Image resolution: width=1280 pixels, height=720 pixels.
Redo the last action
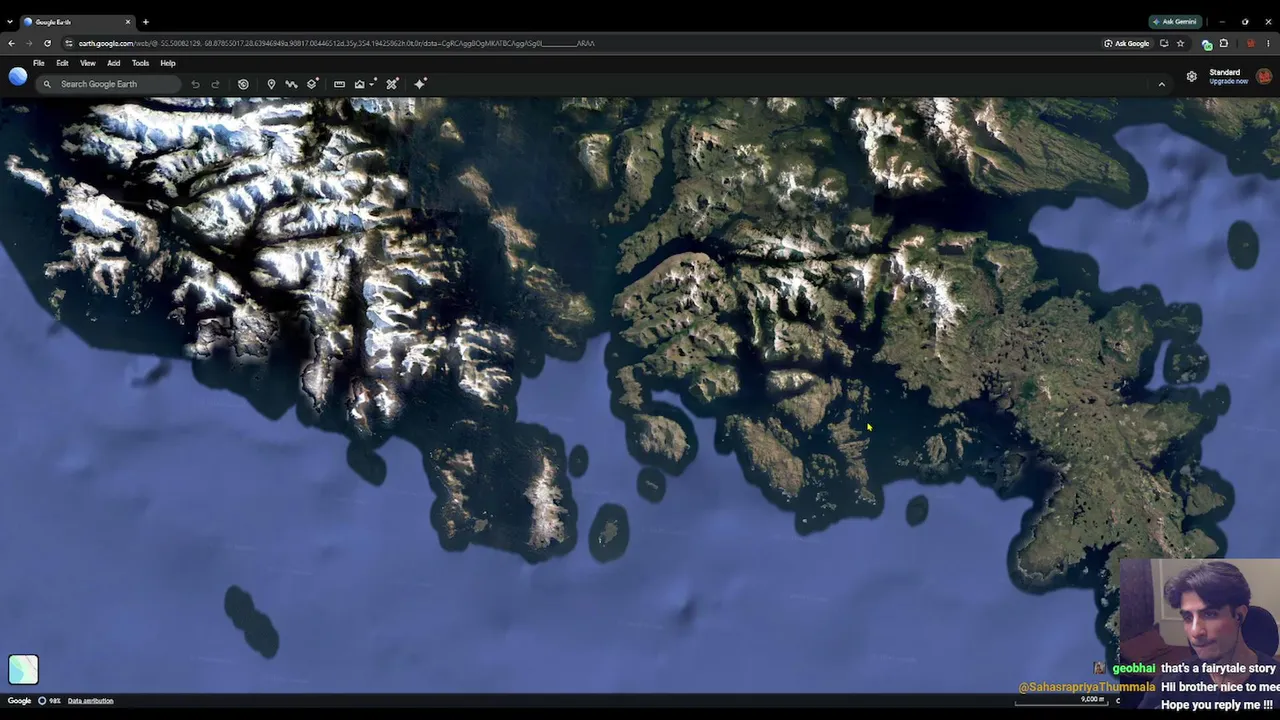click(x=215, y=84)
